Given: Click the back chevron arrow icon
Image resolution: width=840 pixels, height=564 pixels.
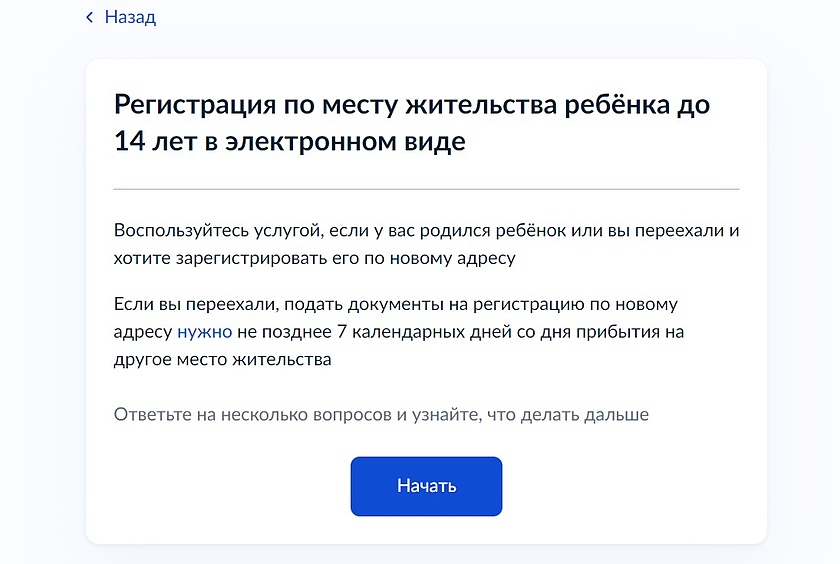Looking at the screenshot, I should pyautogui.click(x=90, y=18).
